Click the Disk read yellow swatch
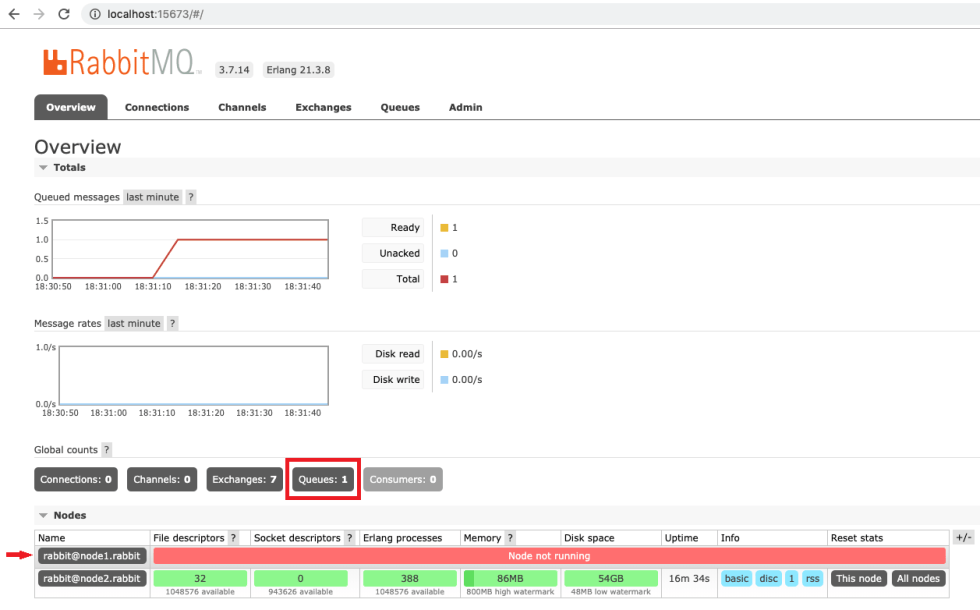The height and width of the screenshot is (610, 980). coord(444,354)
